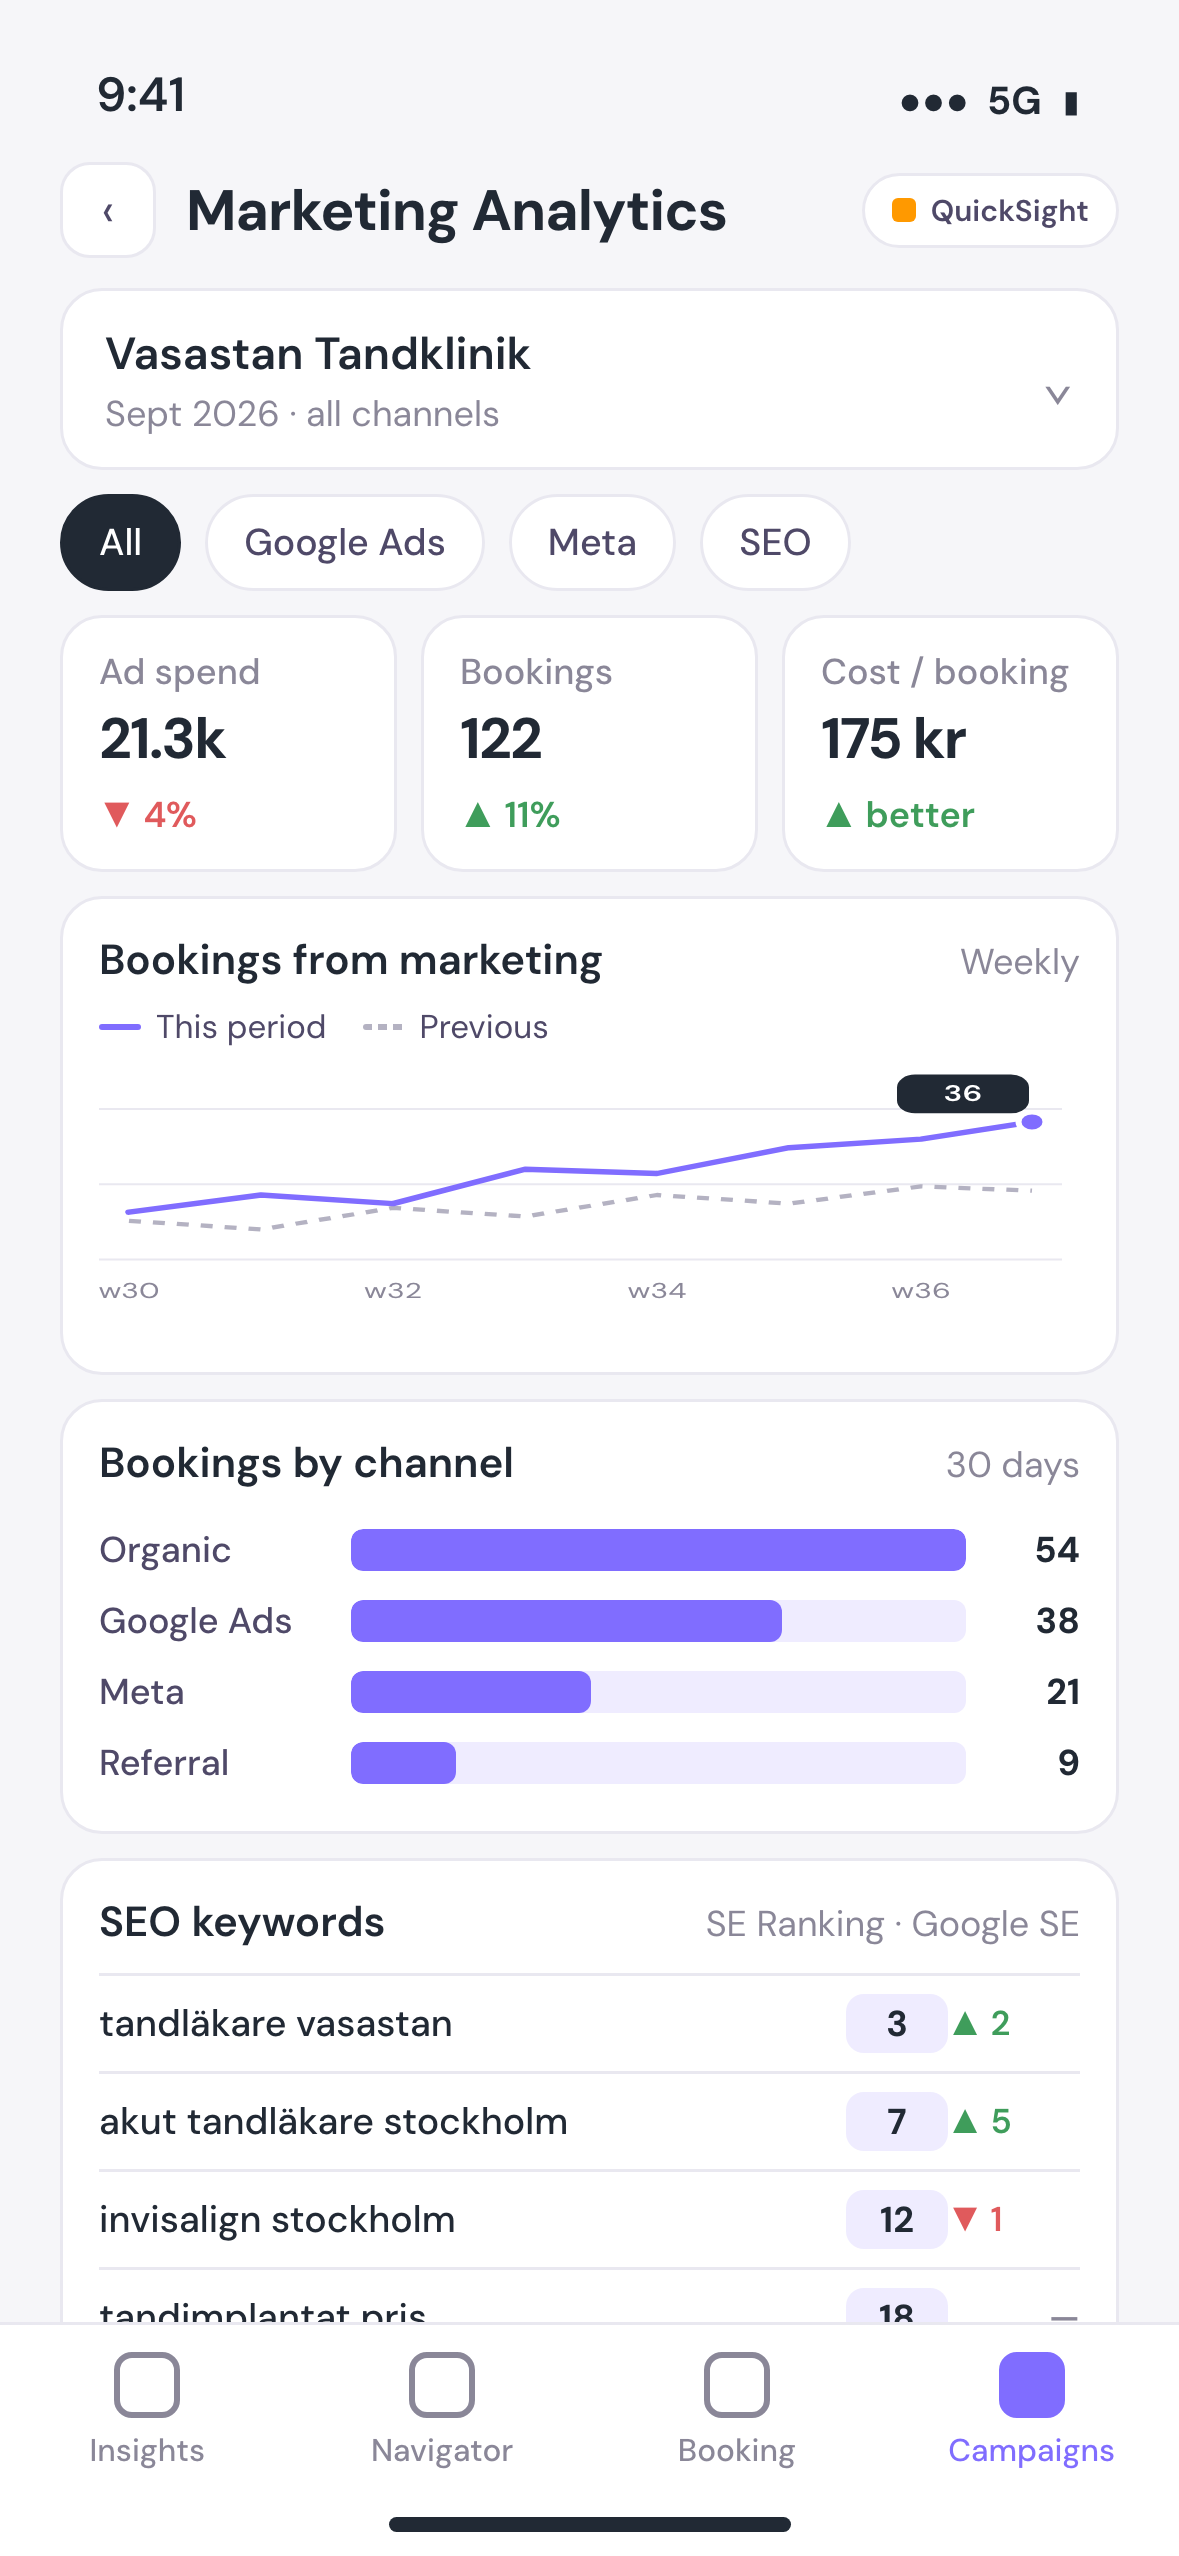Image resolution: width=1179 pixels, height=2556 pixels.
Task: Click the 9:41 clock in status bar
Action: point(141,95)
